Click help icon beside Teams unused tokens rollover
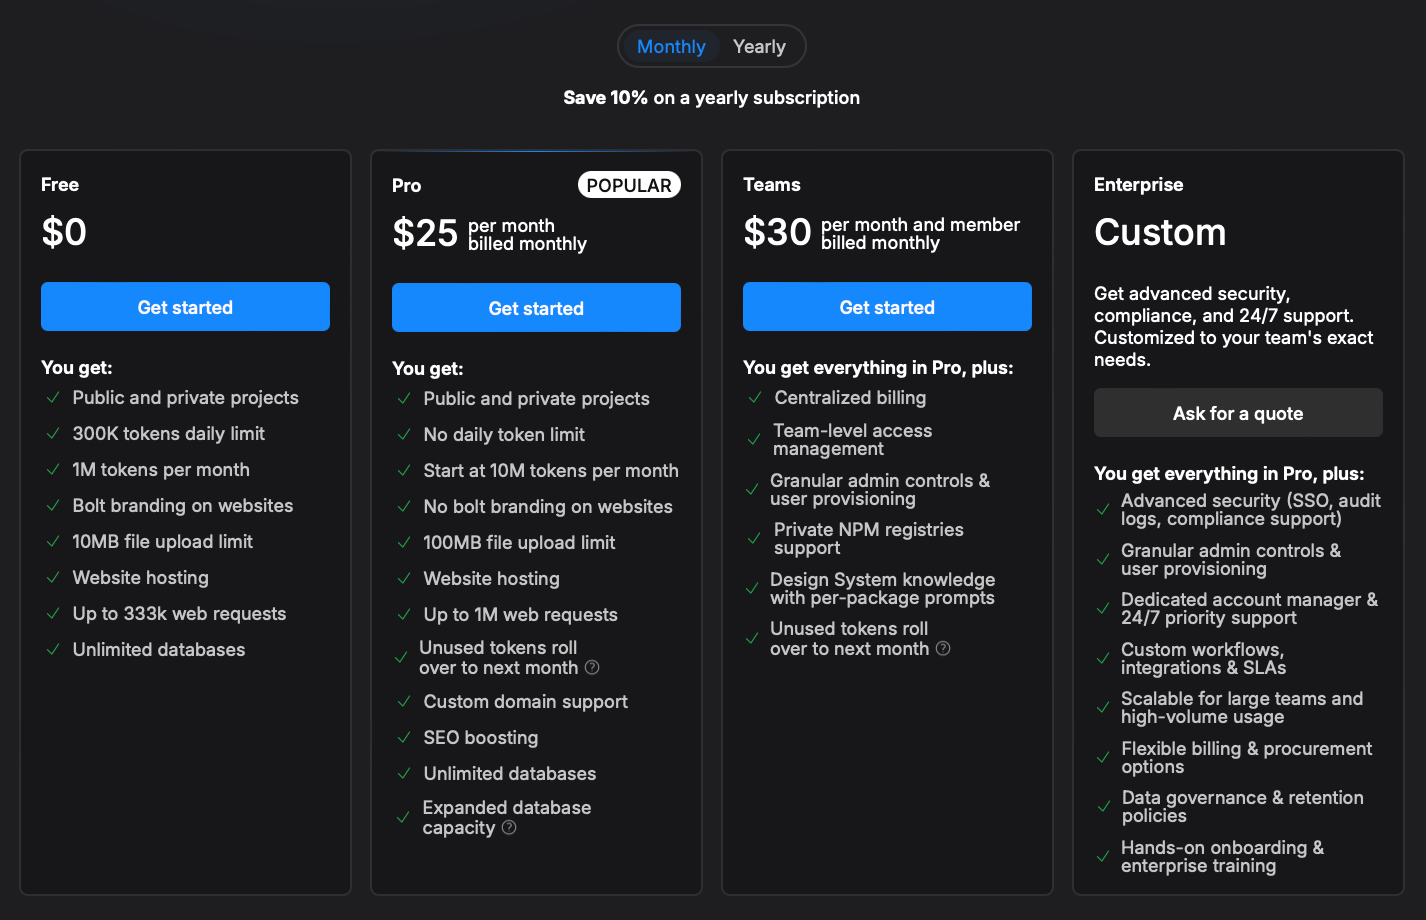1426x920 pixels. (943, 648)
